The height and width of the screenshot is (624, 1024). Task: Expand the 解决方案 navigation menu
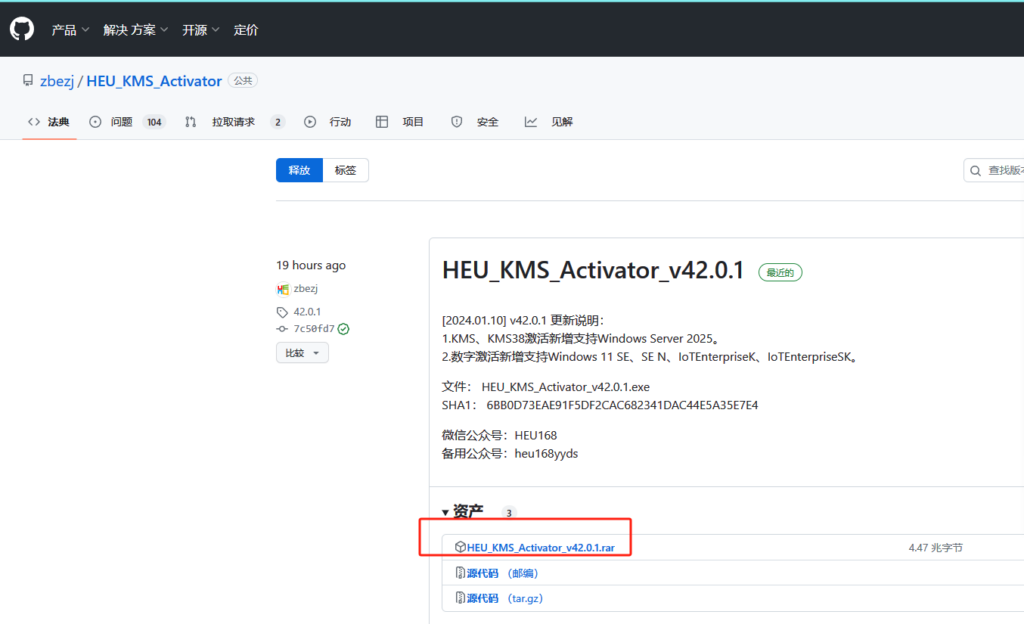pyautogui.click(x=135, y=30)
